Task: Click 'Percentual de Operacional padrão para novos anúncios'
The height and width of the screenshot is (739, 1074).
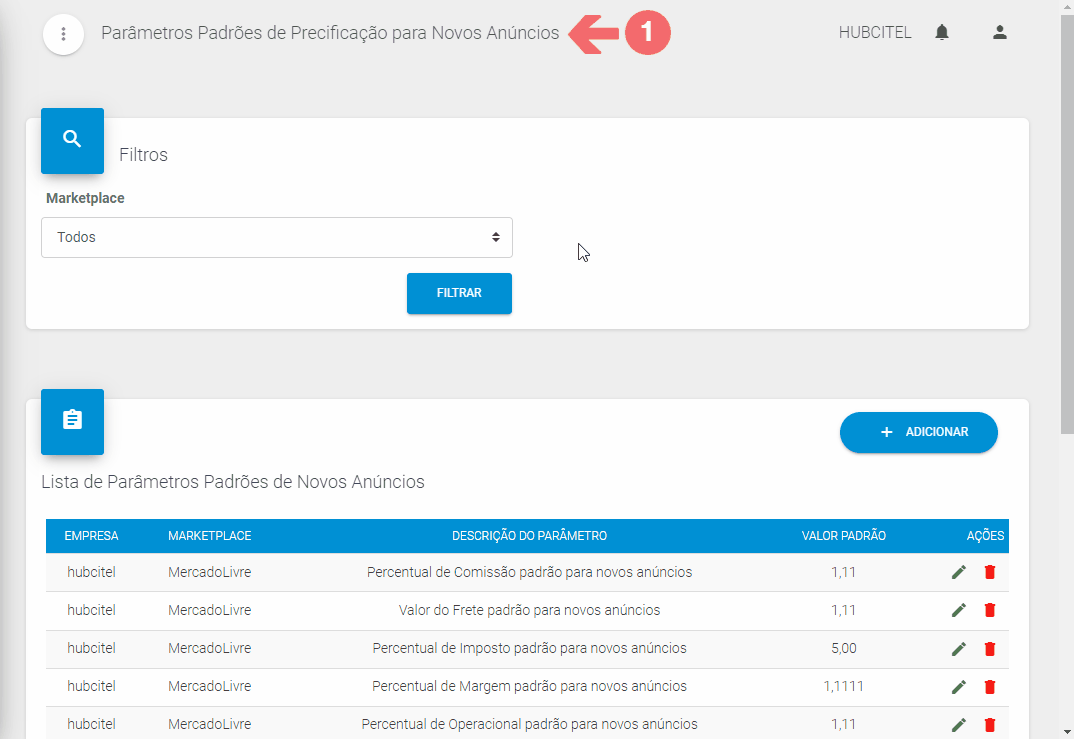Action: click(529, 724)
